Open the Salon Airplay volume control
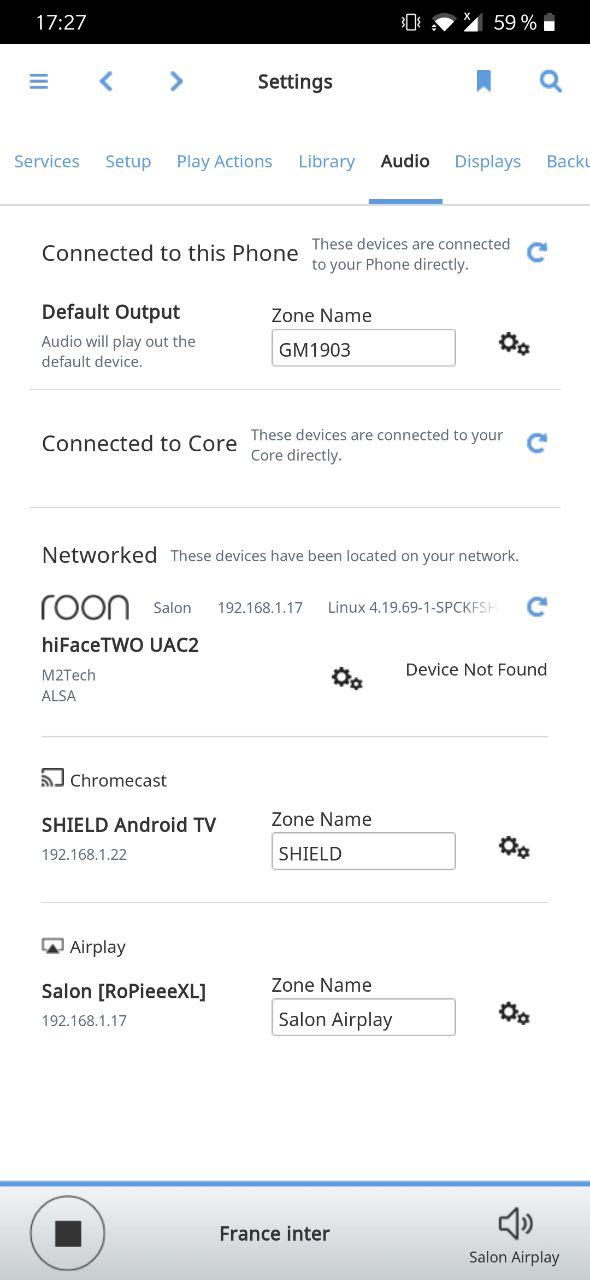 coord(515,1236)
